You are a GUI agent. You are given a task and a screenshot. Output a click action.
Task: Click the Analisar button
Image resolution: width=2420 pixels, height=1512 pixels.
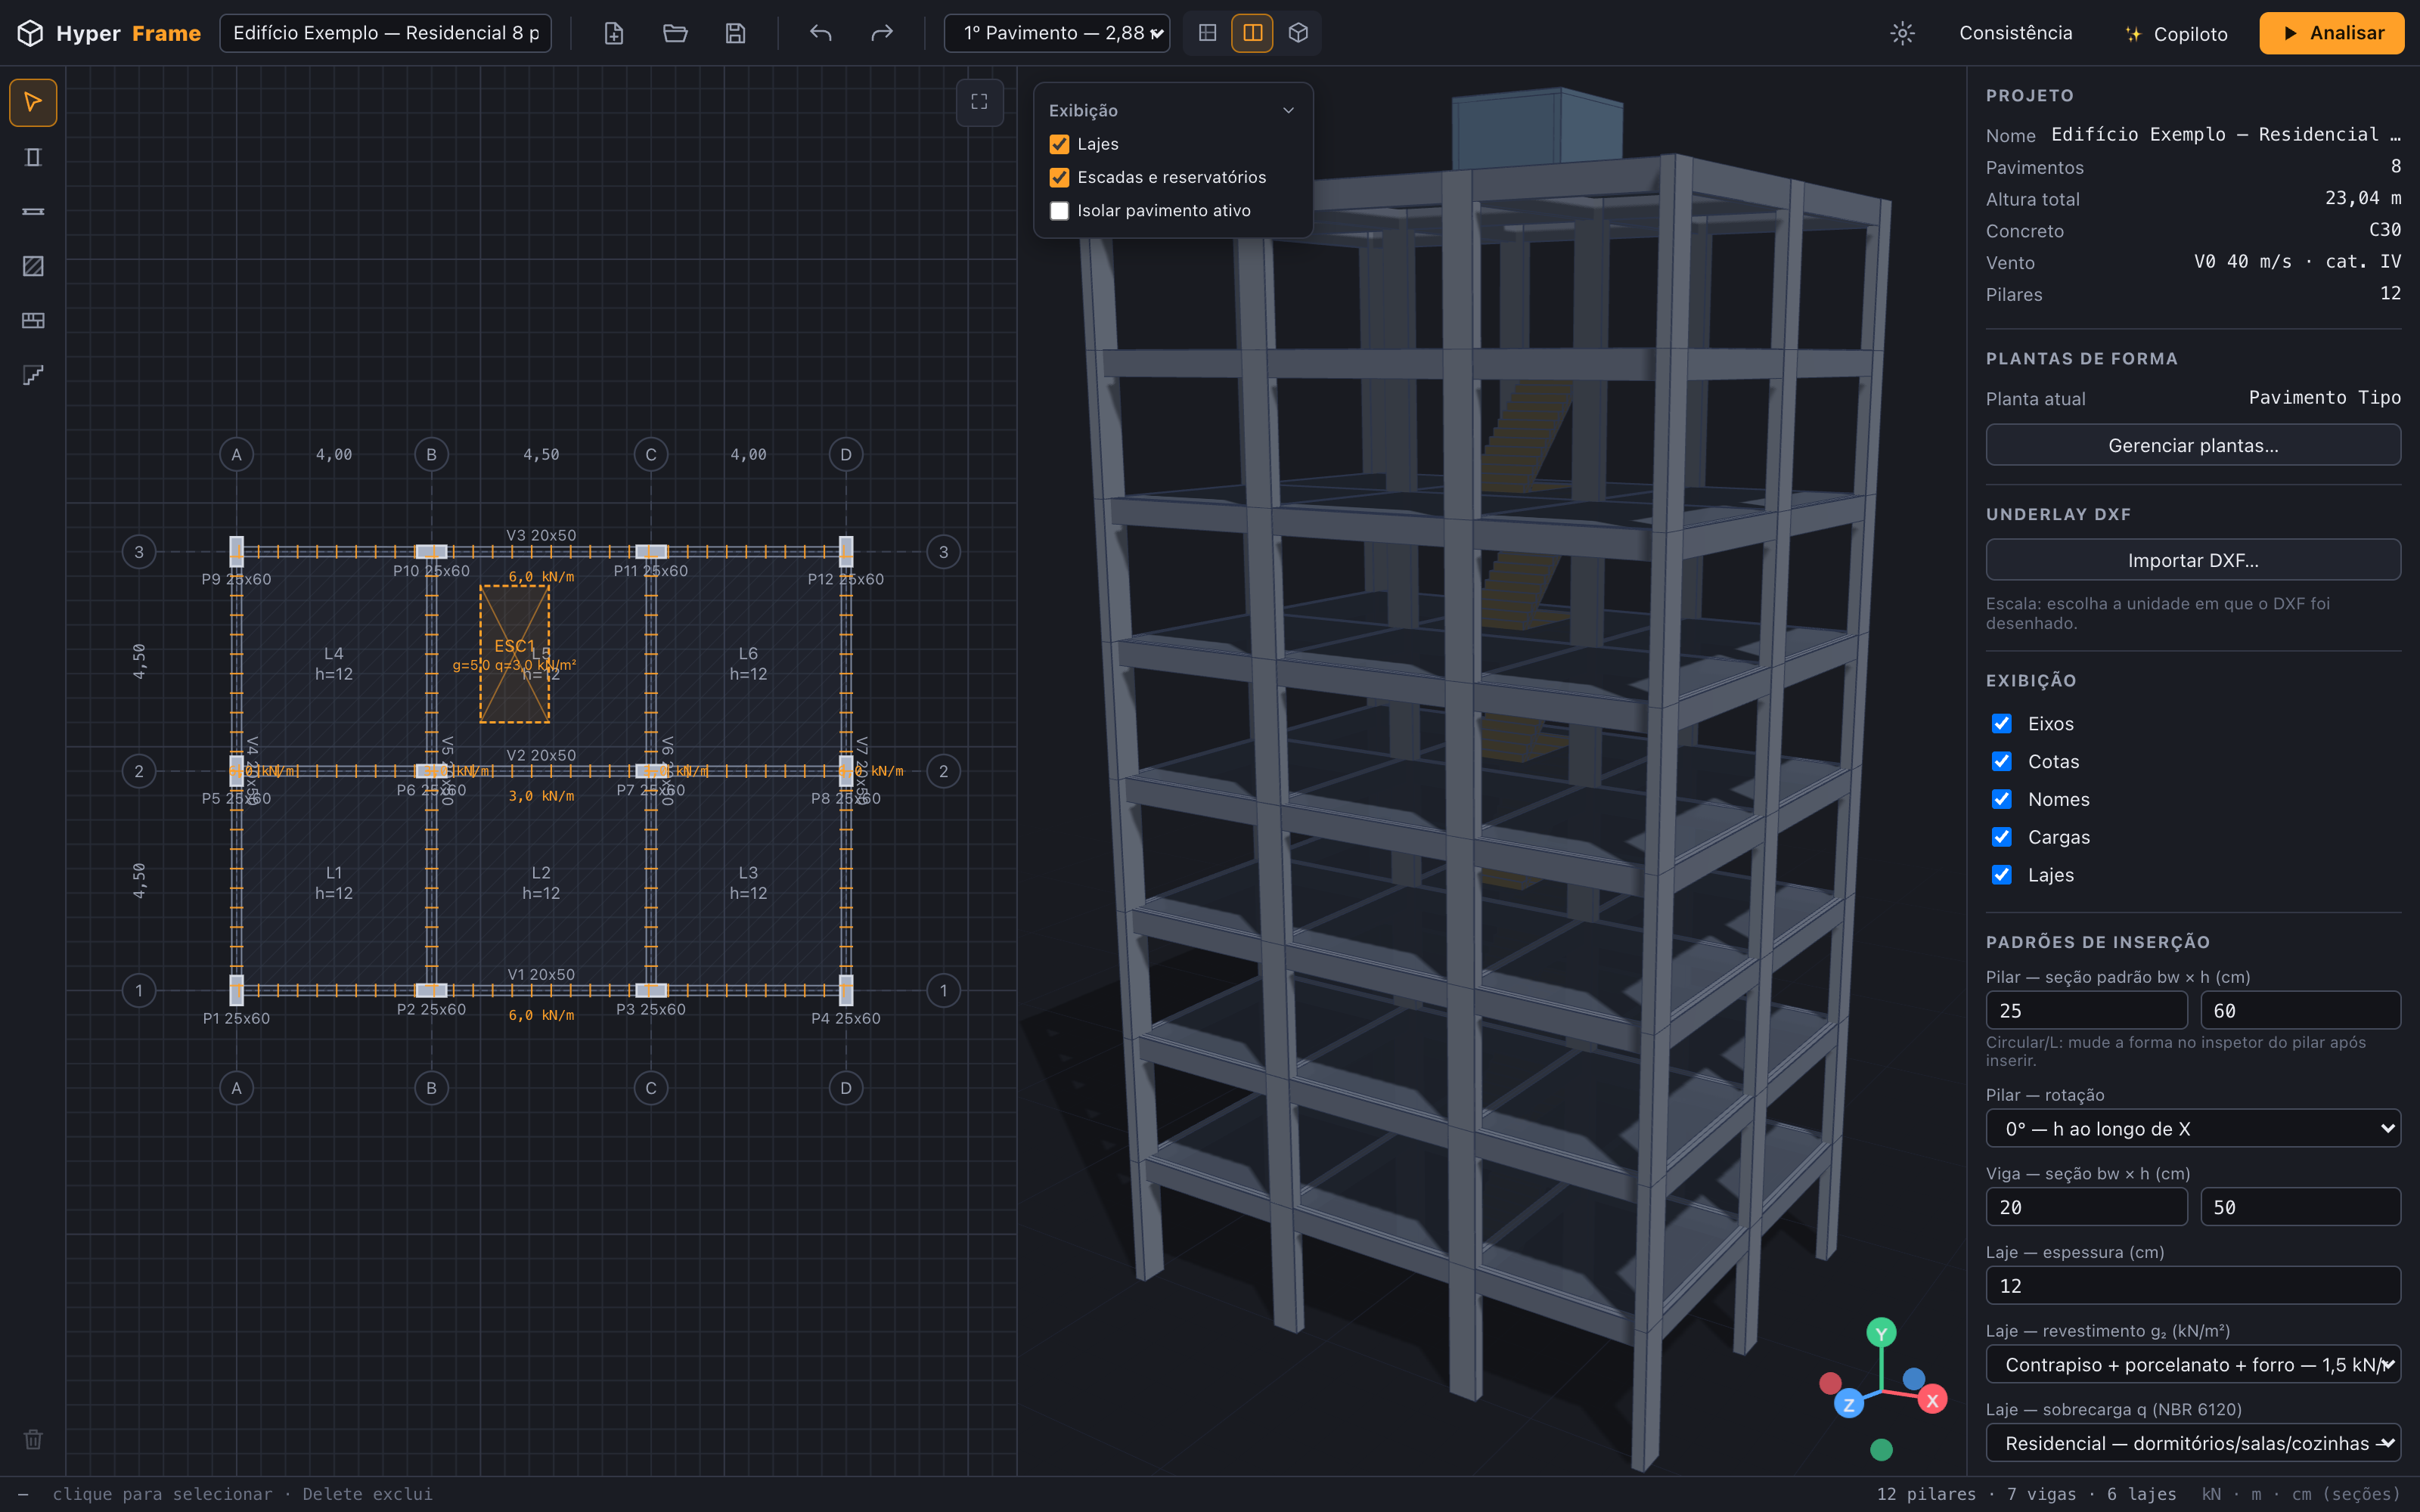2331,33
